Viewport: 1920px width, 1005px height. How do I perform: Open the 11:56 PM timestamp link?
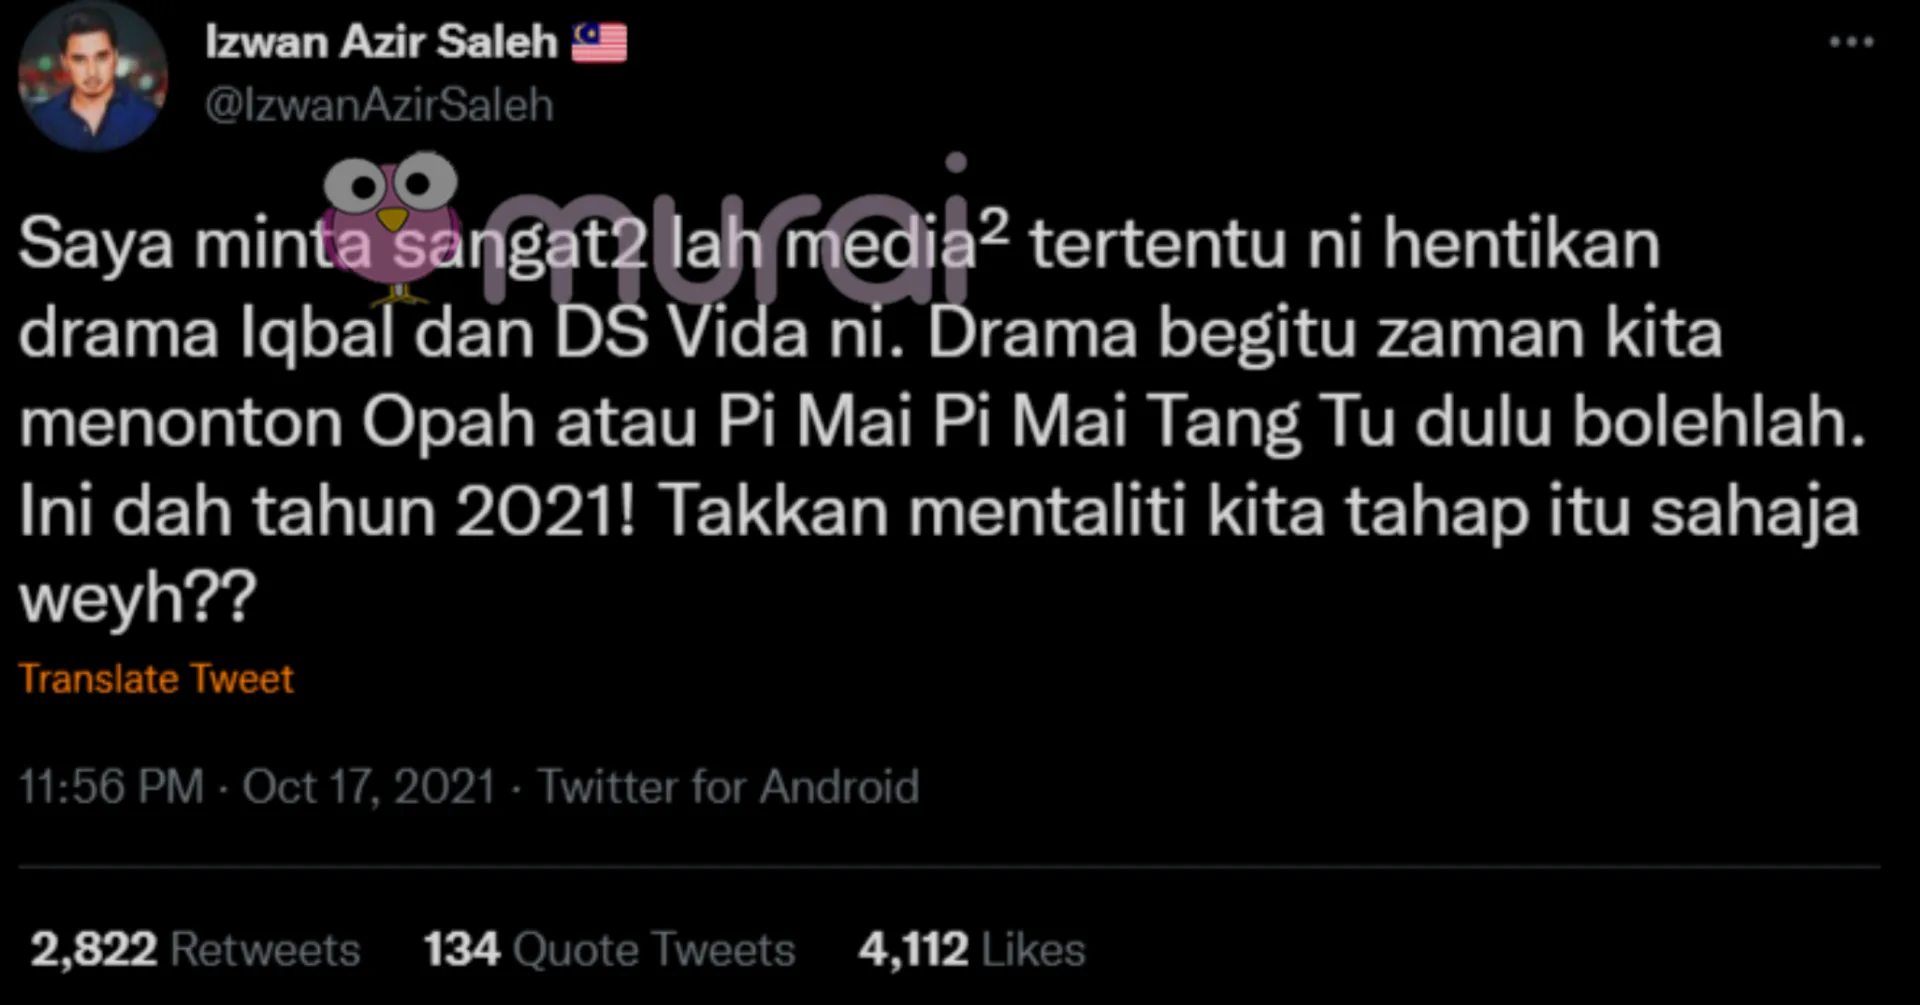(112, 786)
